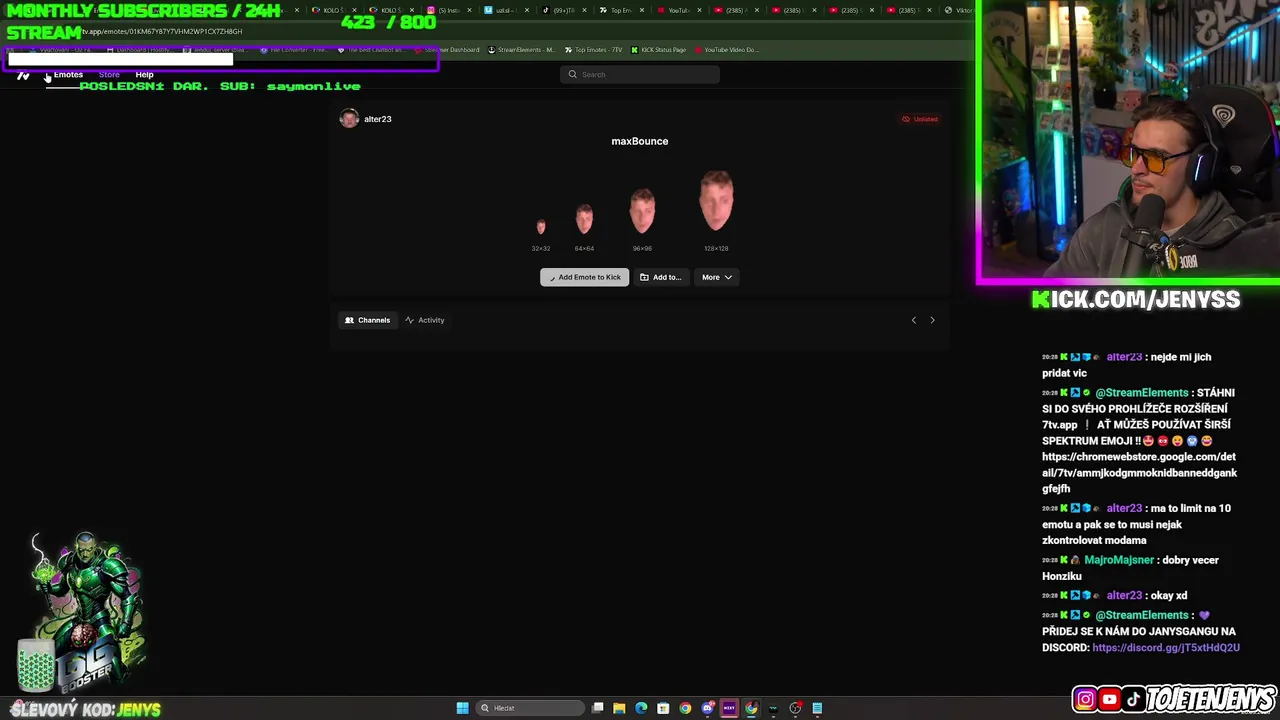
Task: Switch to the Viktor browser tab
Action: tap(960, 10)
